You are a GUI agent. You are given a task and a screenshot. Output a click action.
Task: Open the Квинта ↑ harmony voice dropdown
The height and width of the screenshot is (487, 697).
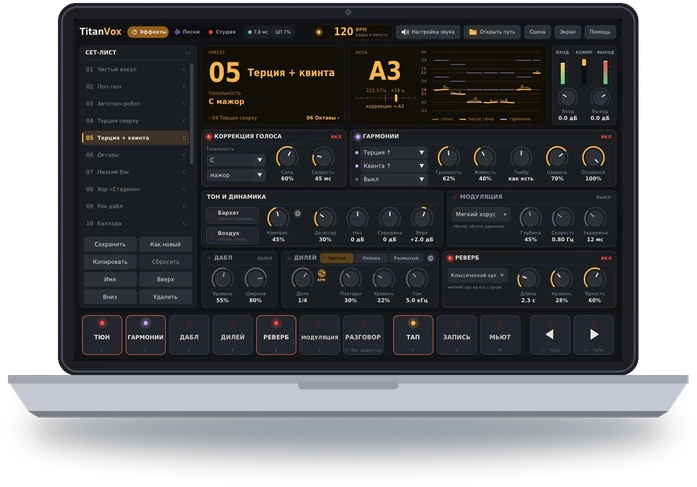pyautogui.click(x=393, y=166)
